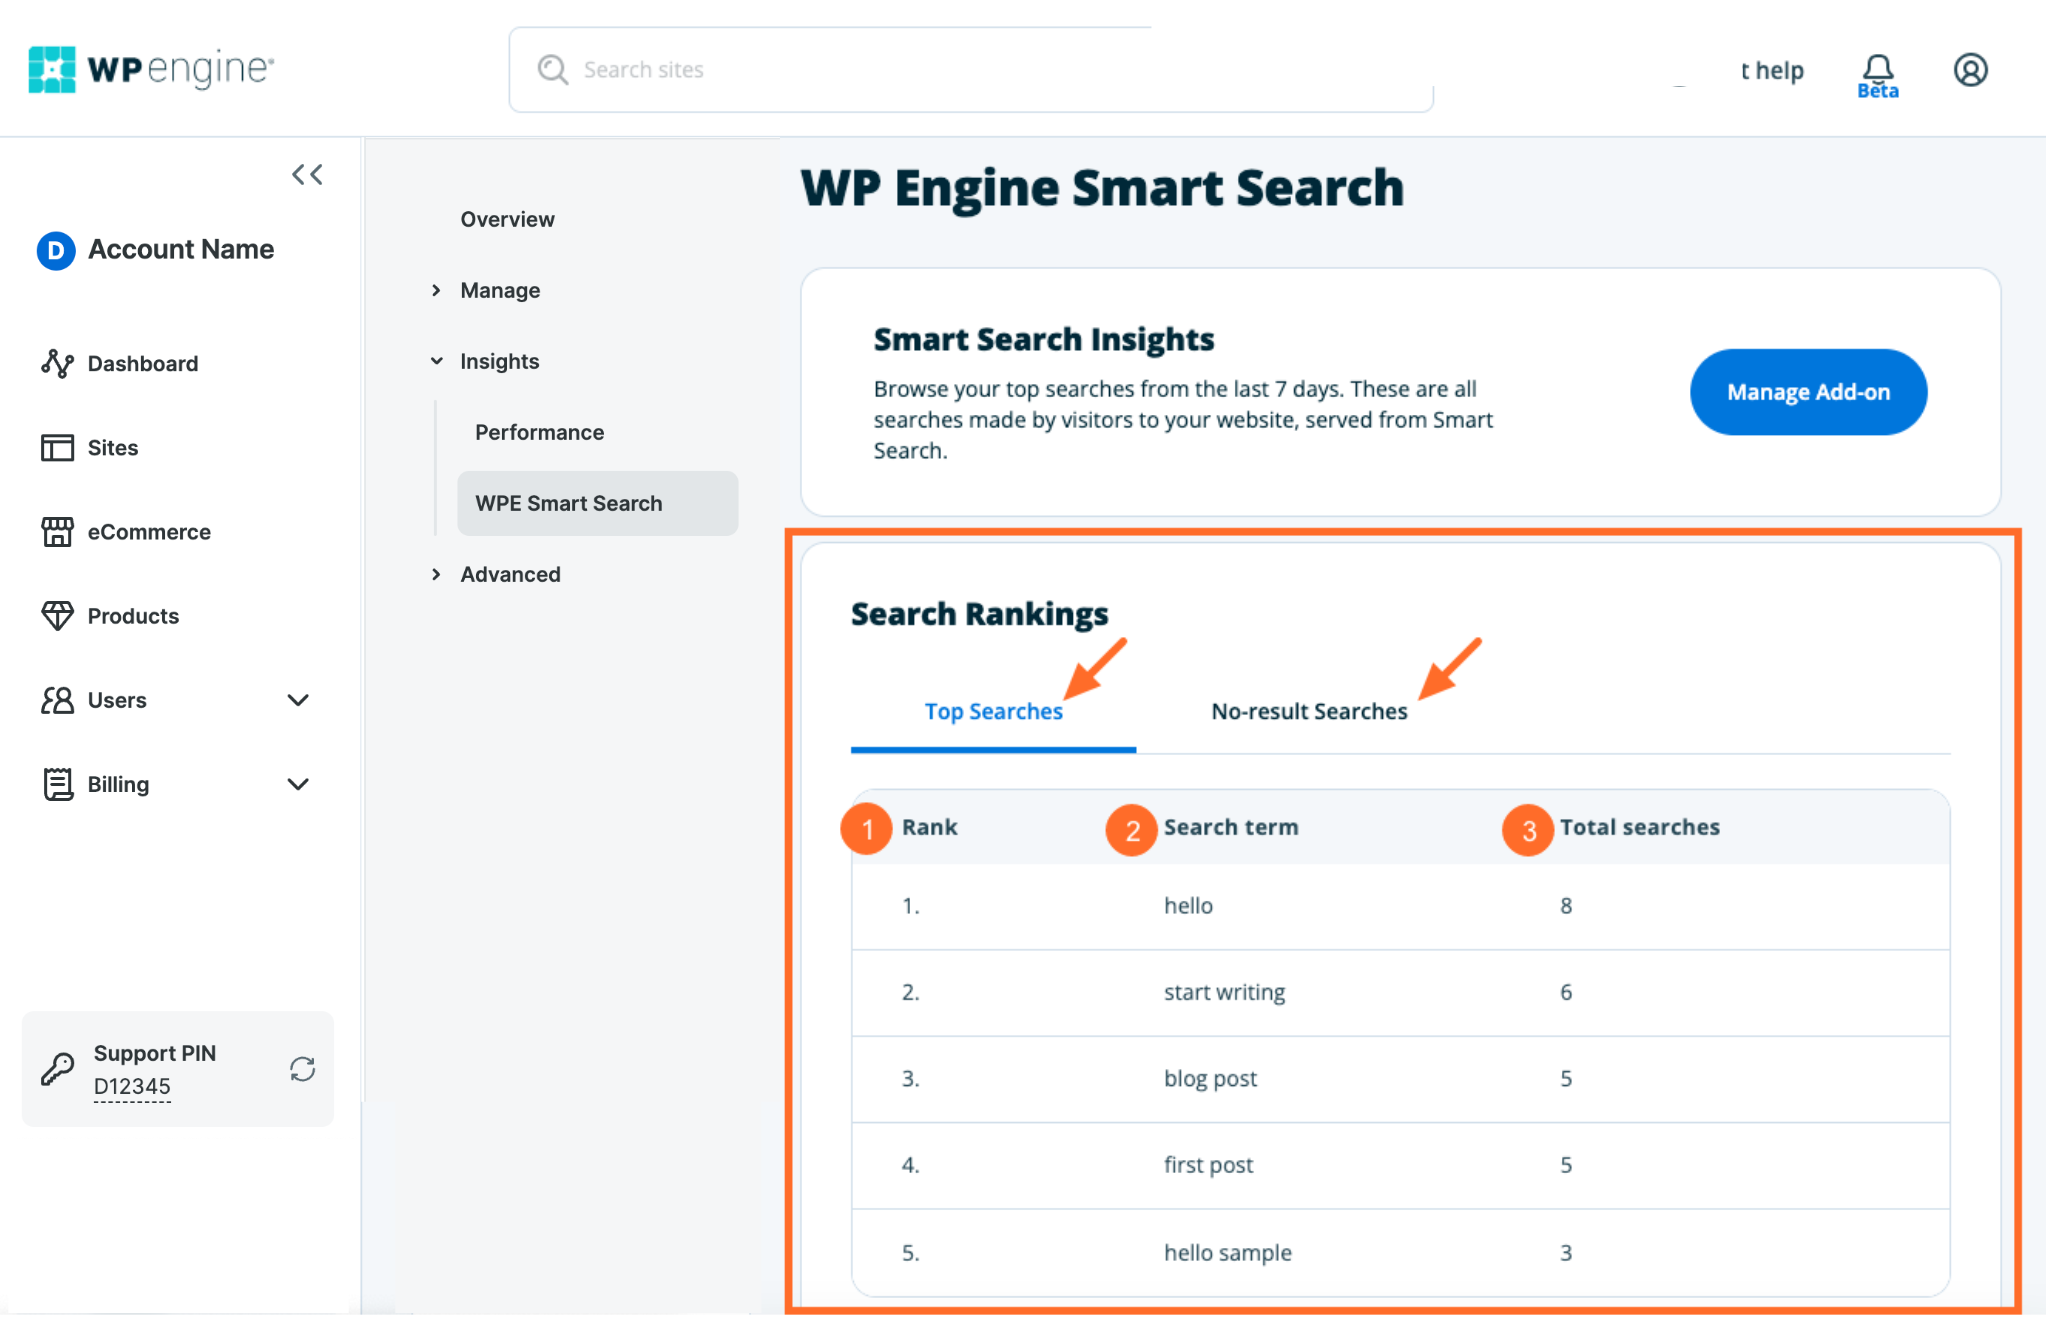Collapse the left sidebar
2046x1318 pixels.
click(x=307, y=174)
